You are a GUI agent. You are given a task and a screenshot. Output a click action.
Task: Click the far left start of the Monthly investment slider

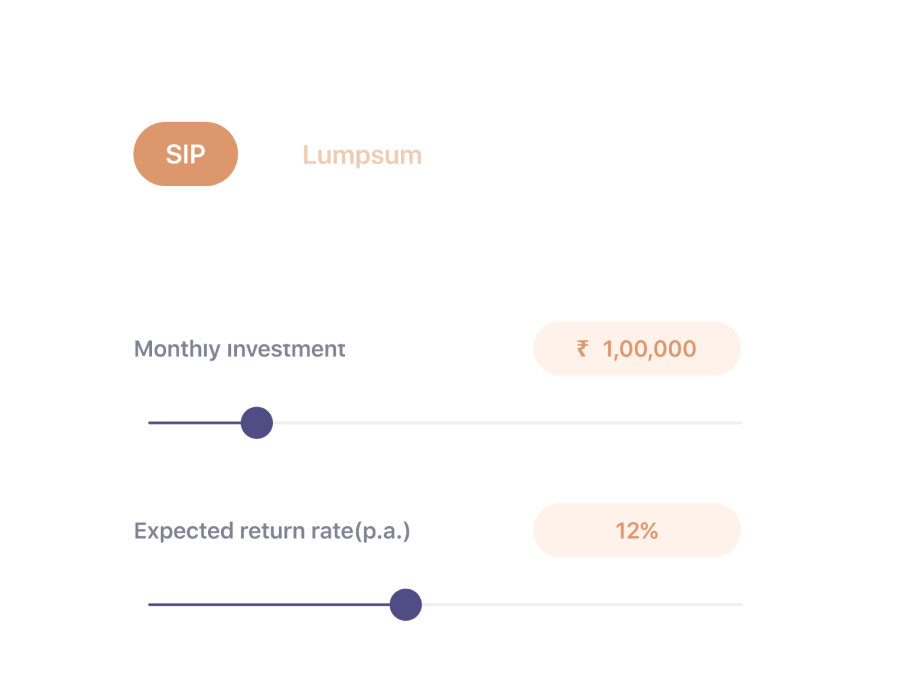click(x=151, y=423)
